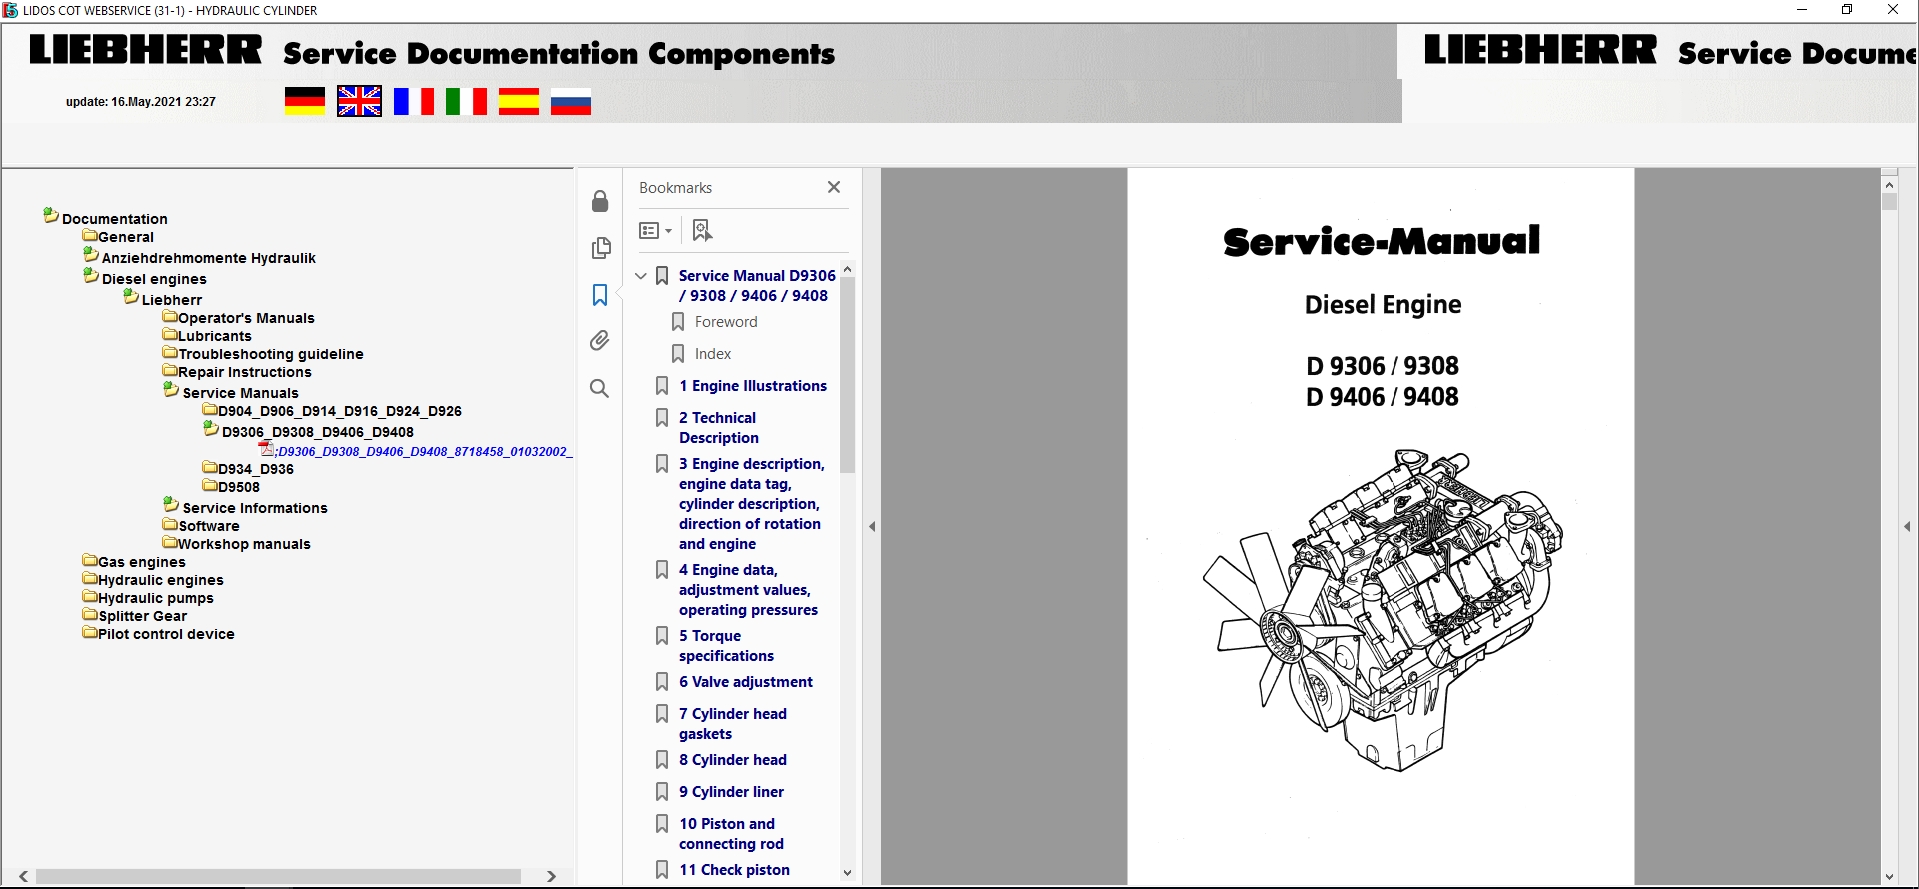Open 9 Cylinder liner bookmark
The width and height of the screenshot is (1919, 889).
pyautogui.click(x=732, y=792)
